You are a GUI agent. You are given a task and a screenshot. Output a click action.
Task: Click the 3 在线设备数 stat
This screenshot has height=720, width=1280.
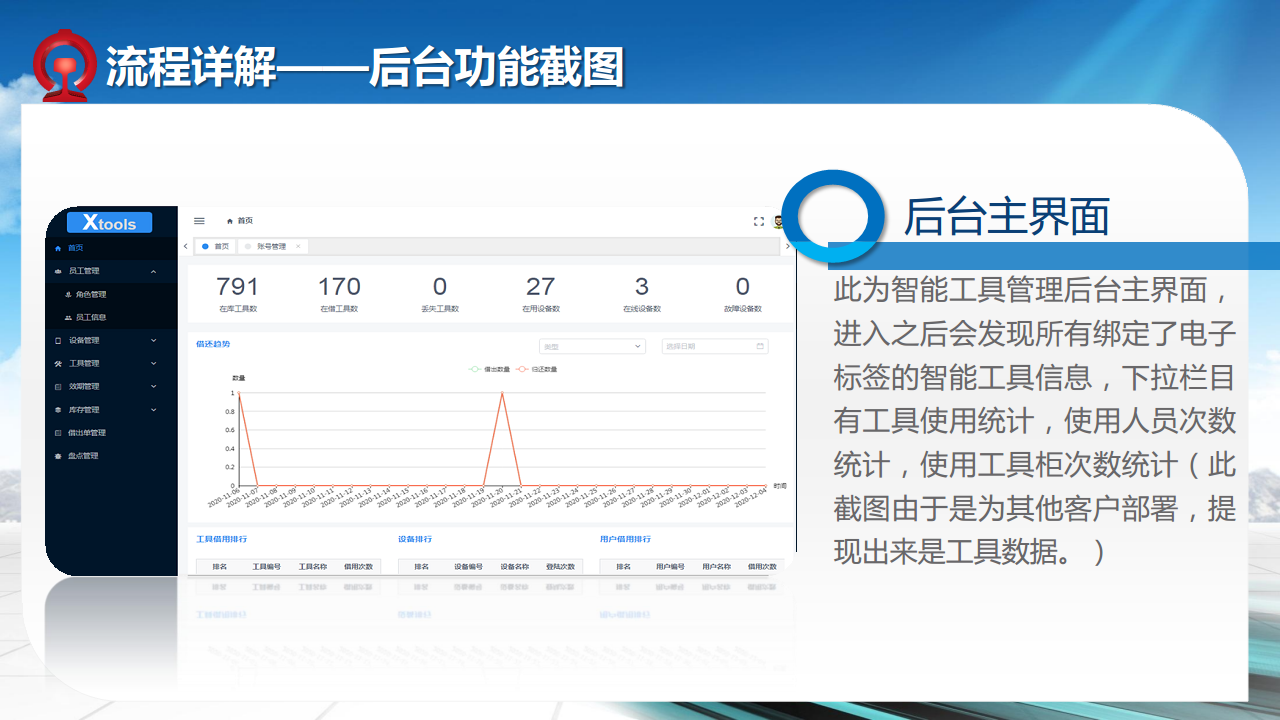pos(642,293)
